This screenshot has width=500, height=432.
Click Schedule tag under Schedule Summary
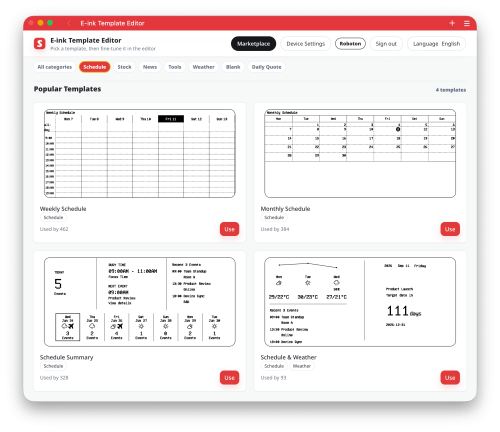pos(53,366)
